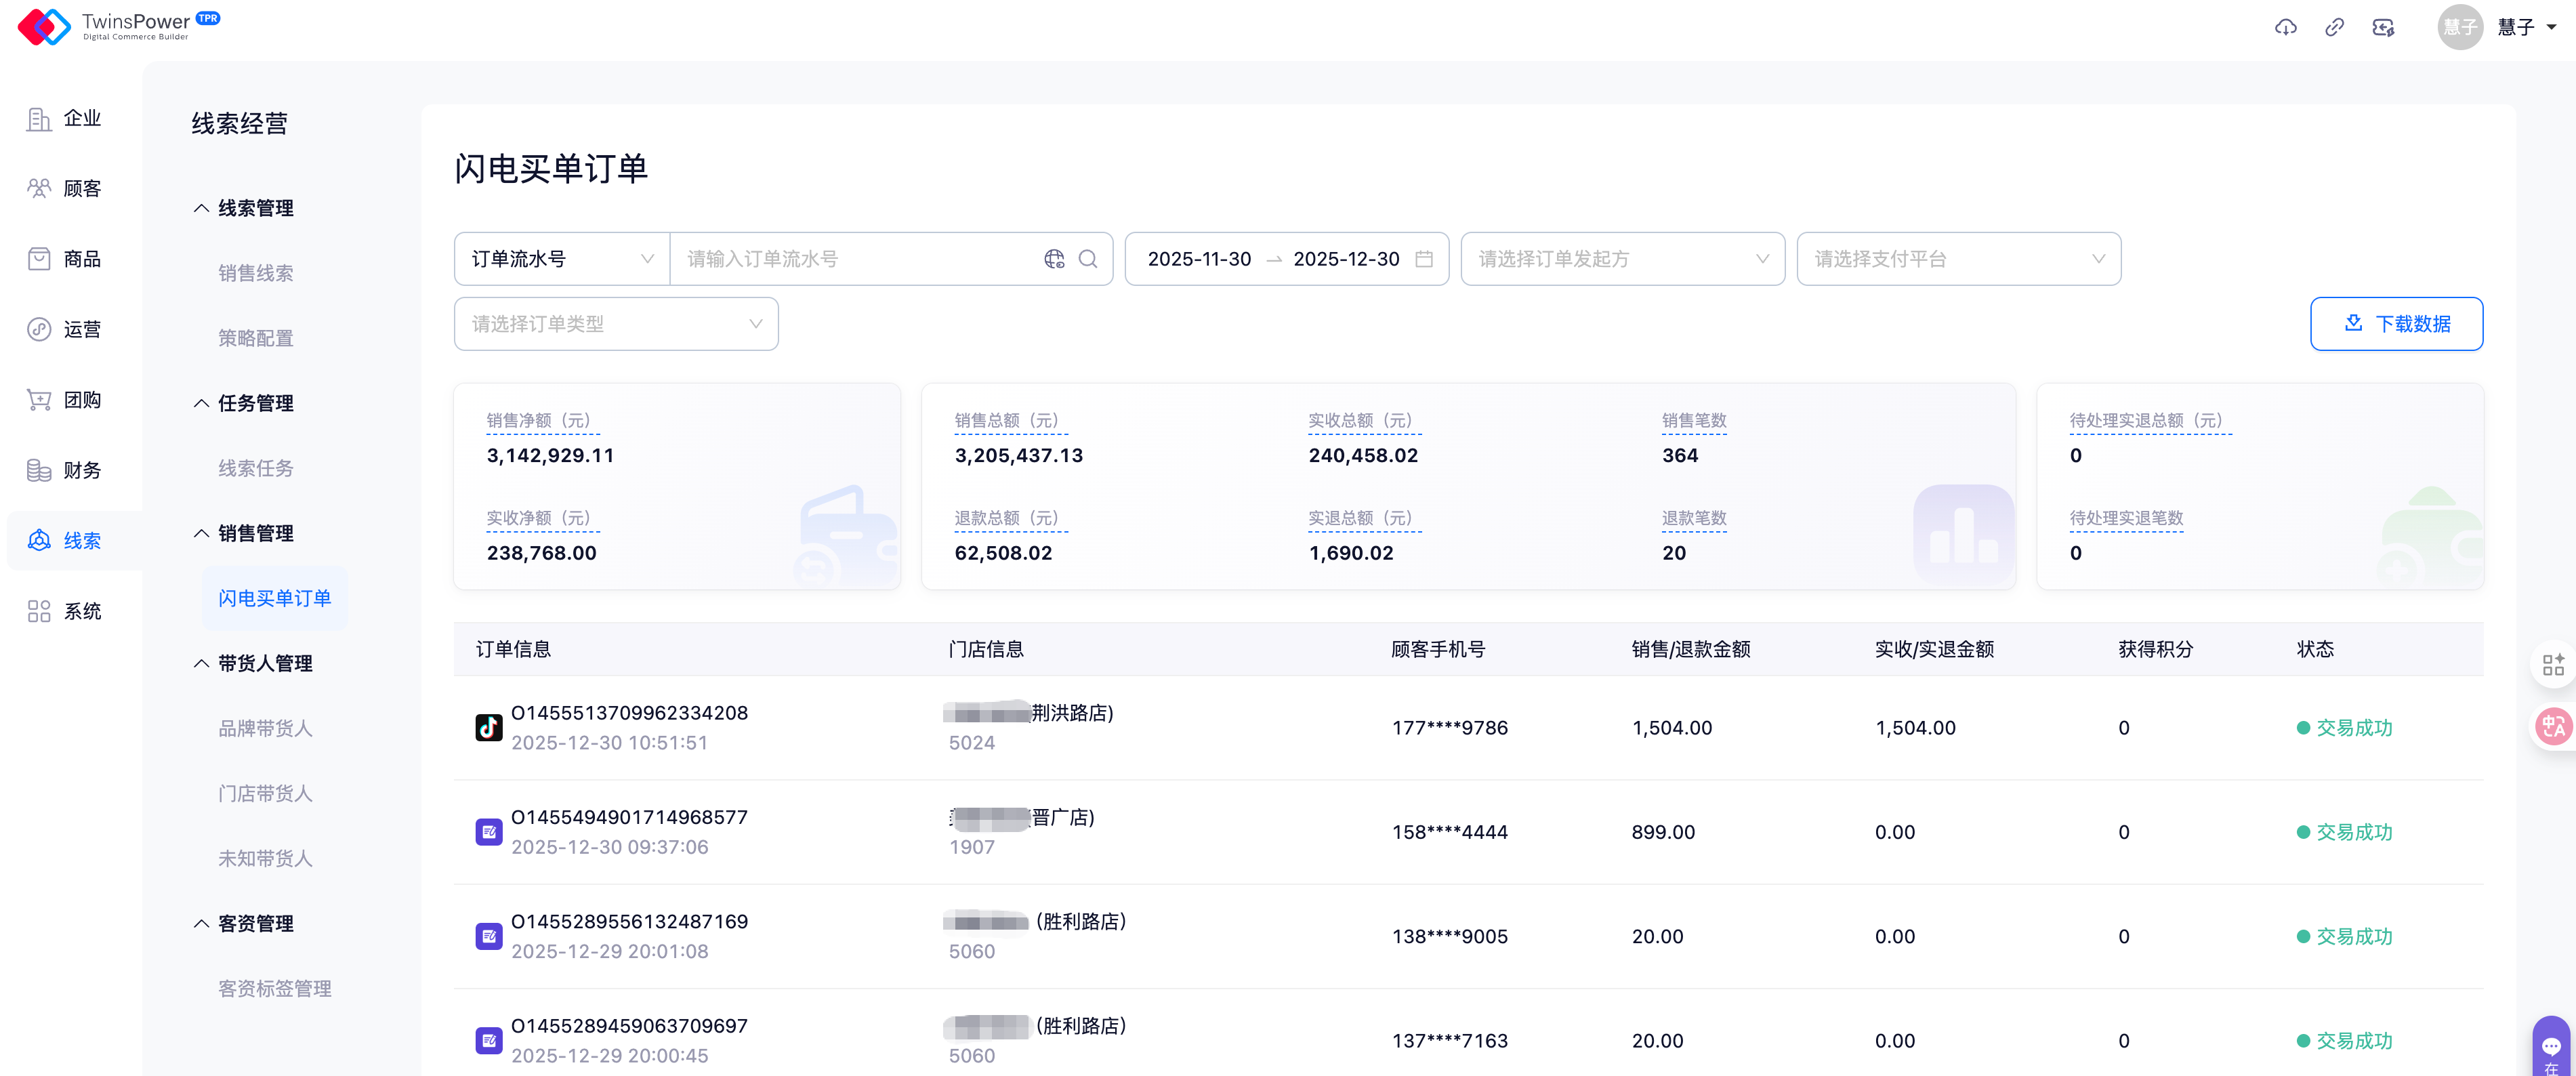Open the 请选择支付平台 dropdown

pos(1957,259)
